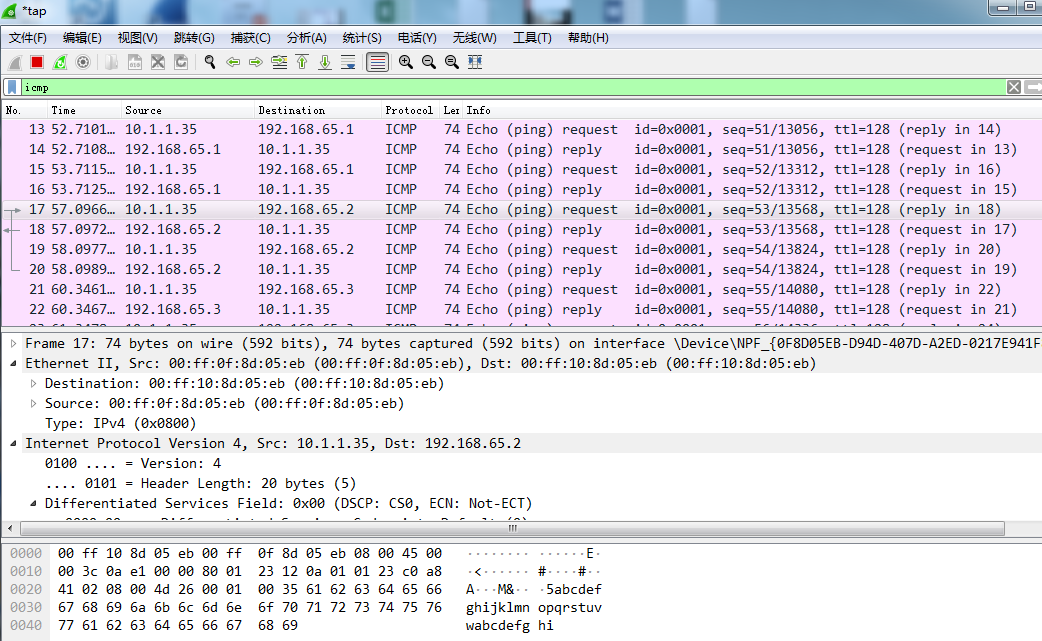Go to the last packet
Image resolution: width=1042 pixels, height=641 pixels.
click(325, 61)
